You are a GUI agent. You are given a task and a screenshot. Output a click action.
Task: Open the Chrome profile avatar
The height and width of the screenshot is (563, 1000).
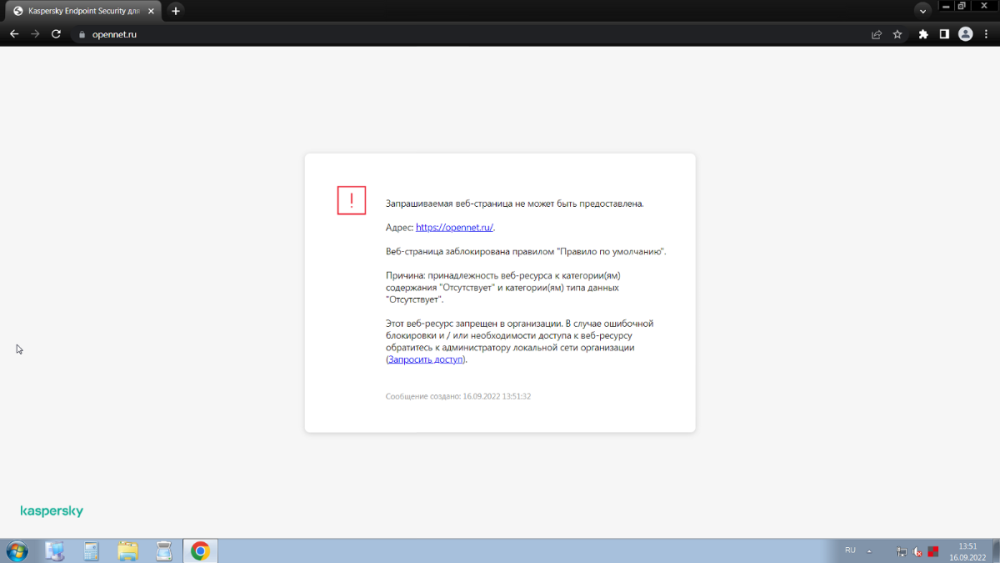click(965, 34)
